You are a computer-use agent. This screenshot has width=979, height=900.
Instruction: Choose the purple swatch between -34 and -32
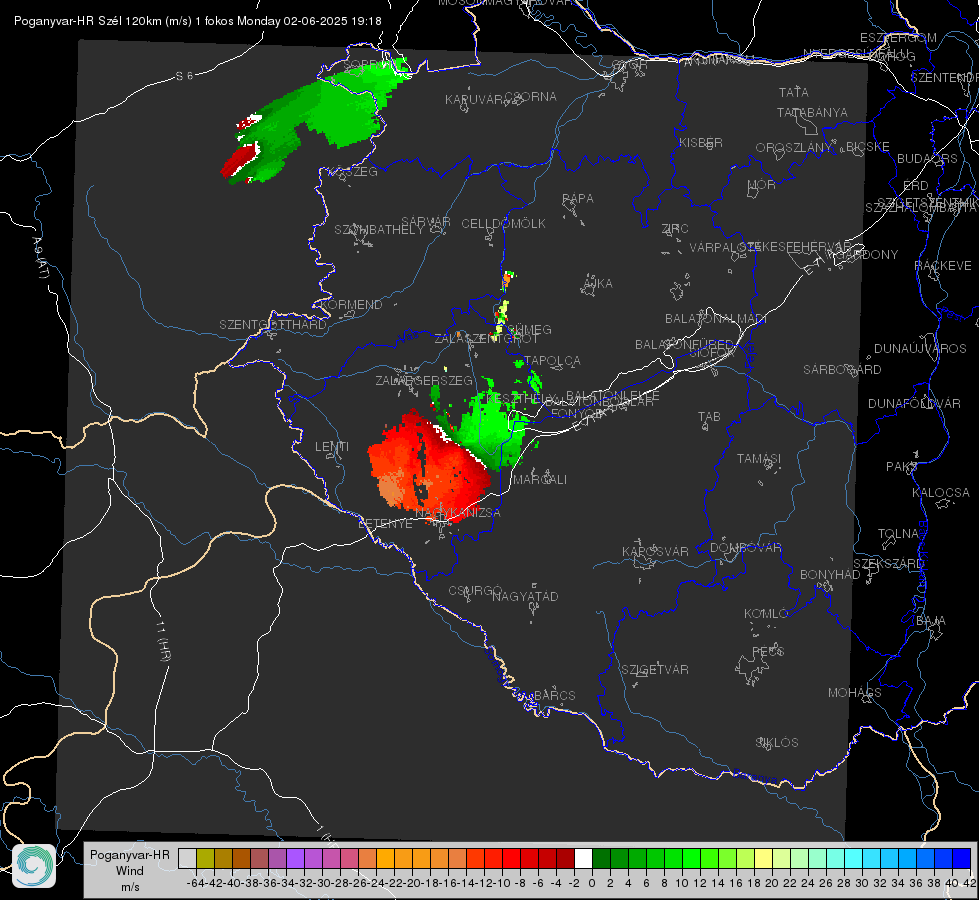(x=295, y=858)
